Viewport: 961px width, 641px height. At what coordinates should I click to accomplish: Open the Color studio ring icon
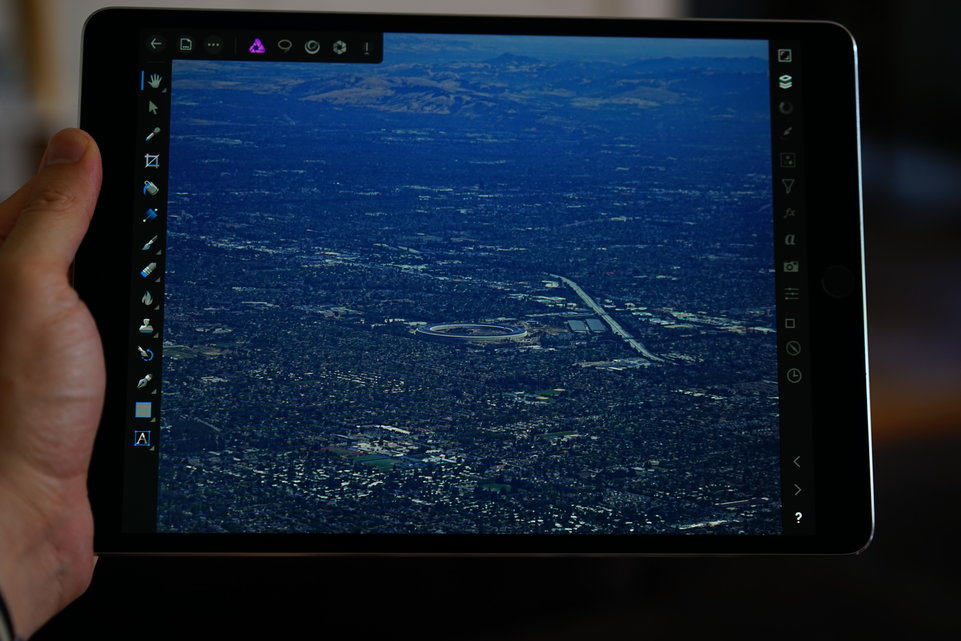point(786,108)
